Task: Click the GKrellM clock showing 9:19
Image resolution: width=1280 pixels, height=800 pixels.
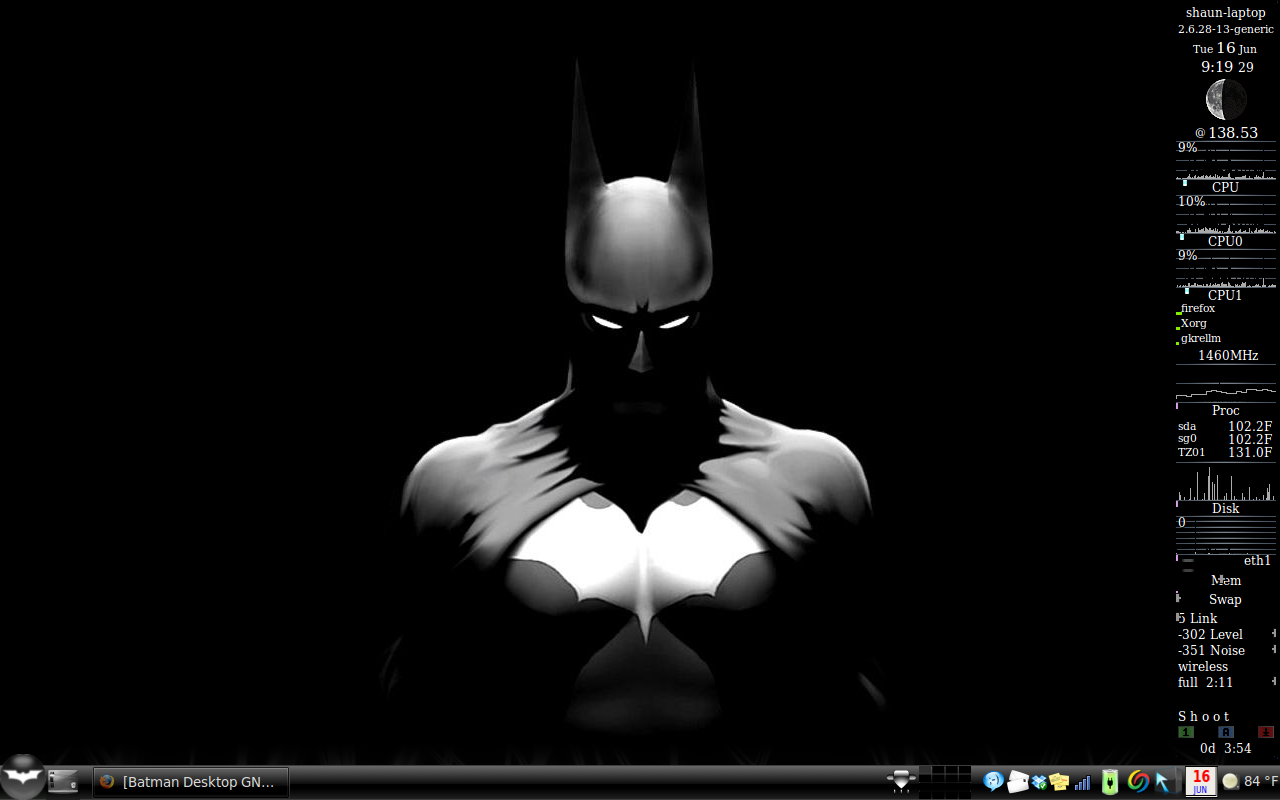Action: (x=1226, y=67)
